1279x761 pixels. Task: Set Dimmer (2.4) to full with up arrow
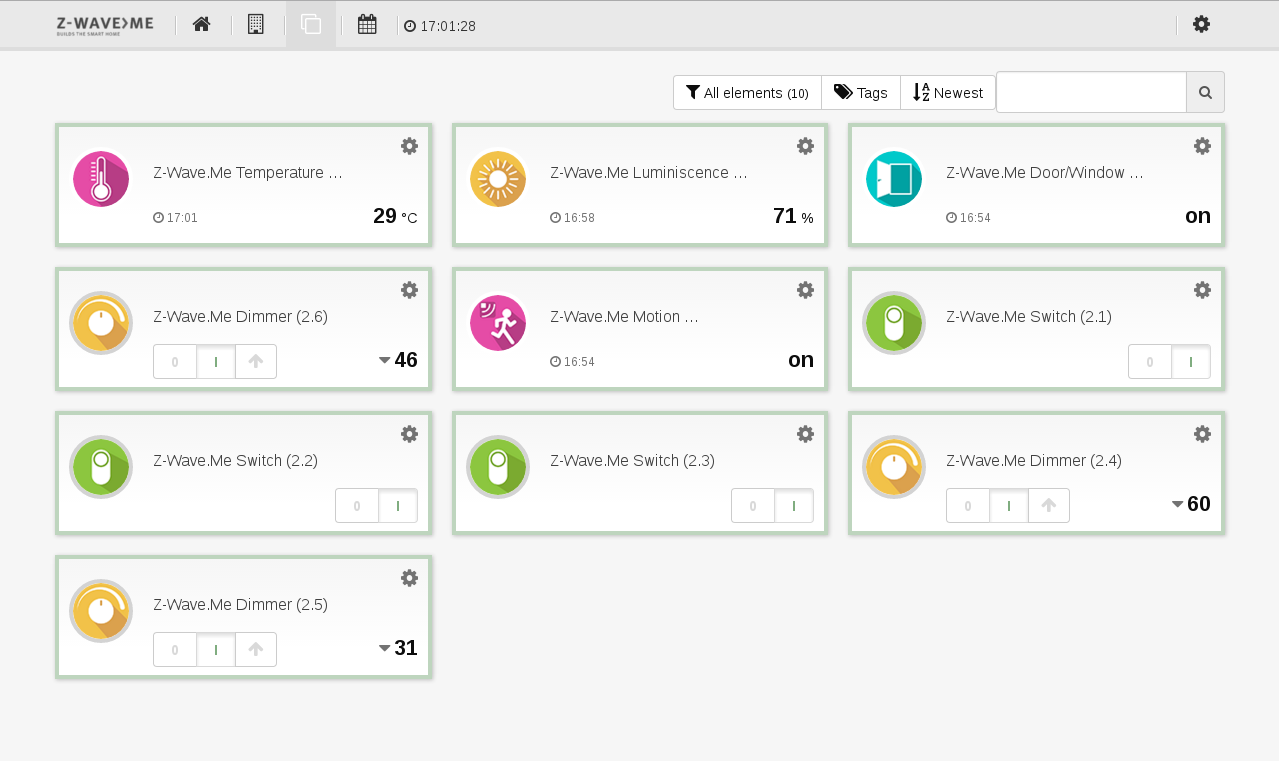click(1049, 506)
